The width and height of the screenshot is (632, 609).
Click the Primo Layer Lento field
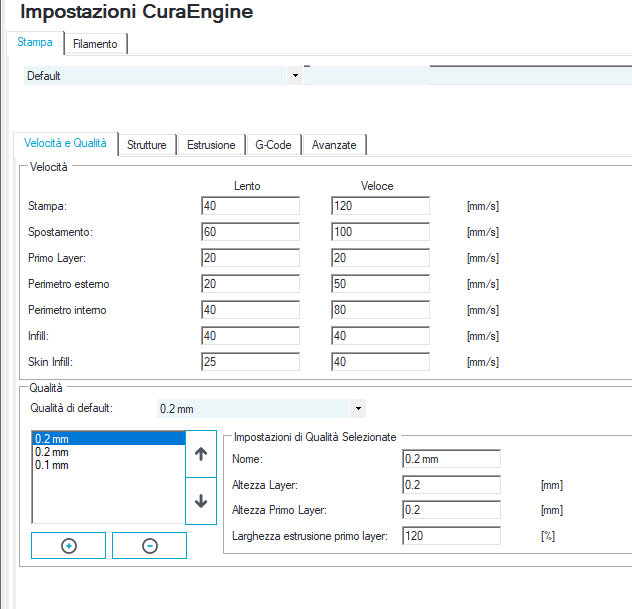pyautogui.click(x=250, y=258)
